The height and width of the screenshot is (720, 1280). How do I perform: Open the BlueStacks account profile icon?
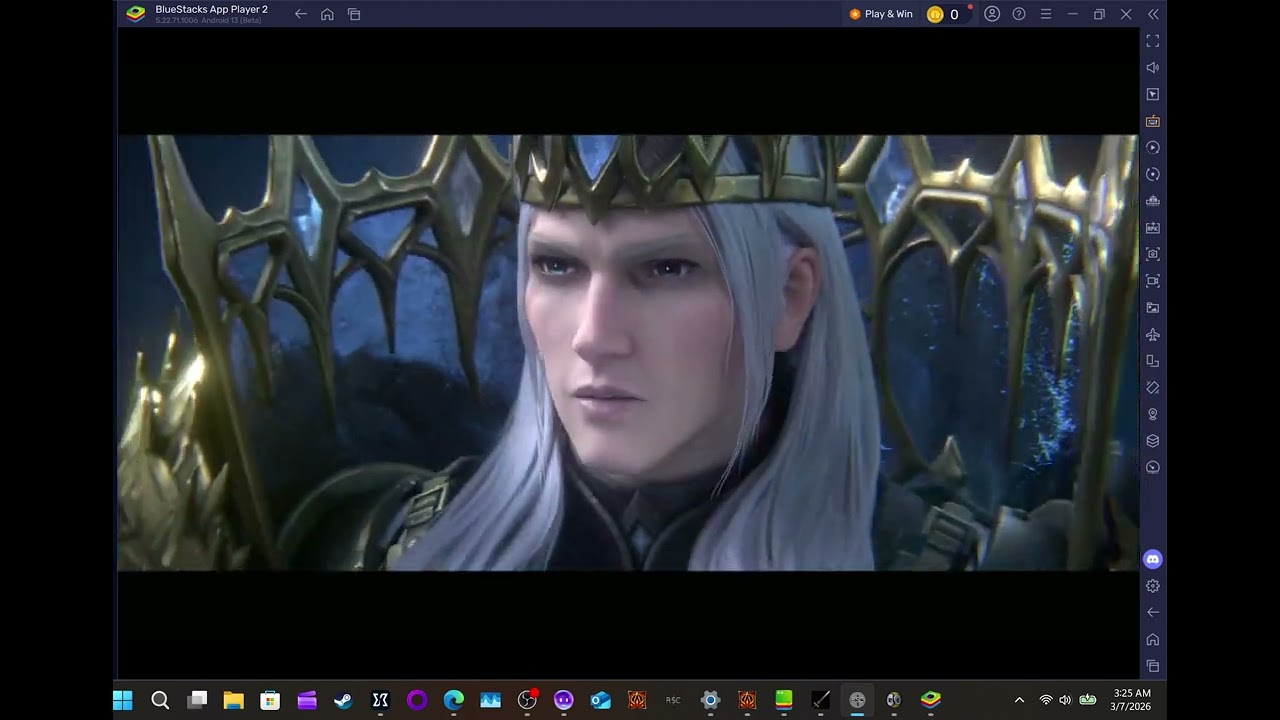pyautogui.click(x=992, y=14)
